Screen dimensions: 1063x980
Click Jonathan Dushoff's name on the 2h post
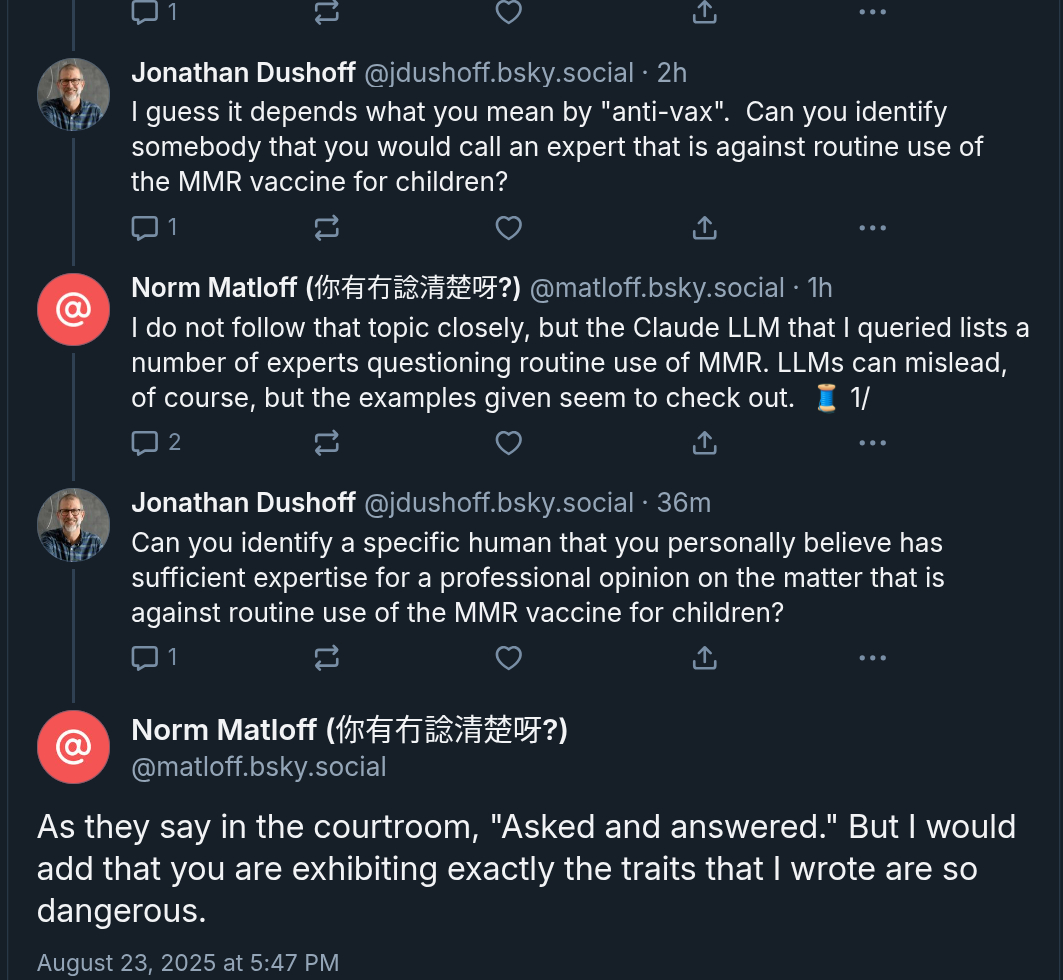click(x=243, y=73)
